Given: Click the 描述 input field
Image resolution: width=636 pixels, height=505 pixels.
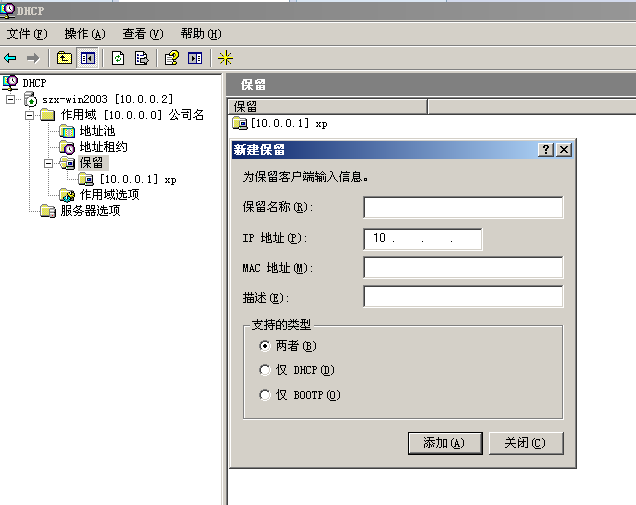Looking at the screenshot, I should [x=463, y=297].
